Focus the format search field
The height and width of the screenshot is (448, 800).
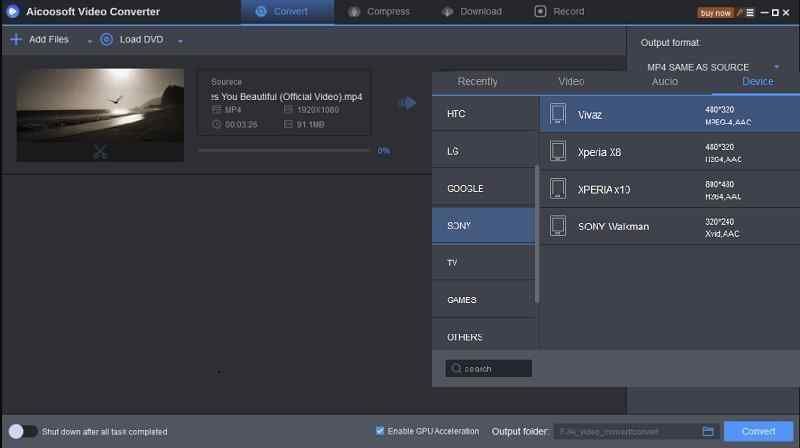(x=488, y=368)
